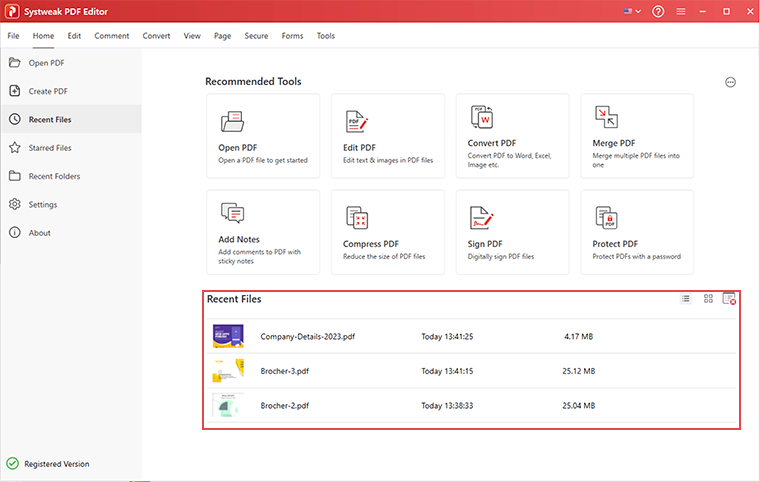The height and width of the screenshot is (482, 760).
Task: Open the Comment tab
Action: [x=111, y=36]
